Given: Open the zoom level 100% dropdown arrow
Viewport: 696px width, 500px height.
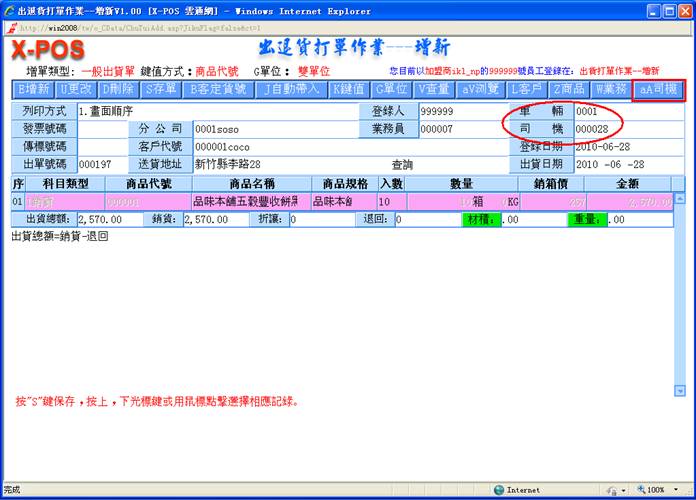Looking at the screenshot, I should pos(675,490).
